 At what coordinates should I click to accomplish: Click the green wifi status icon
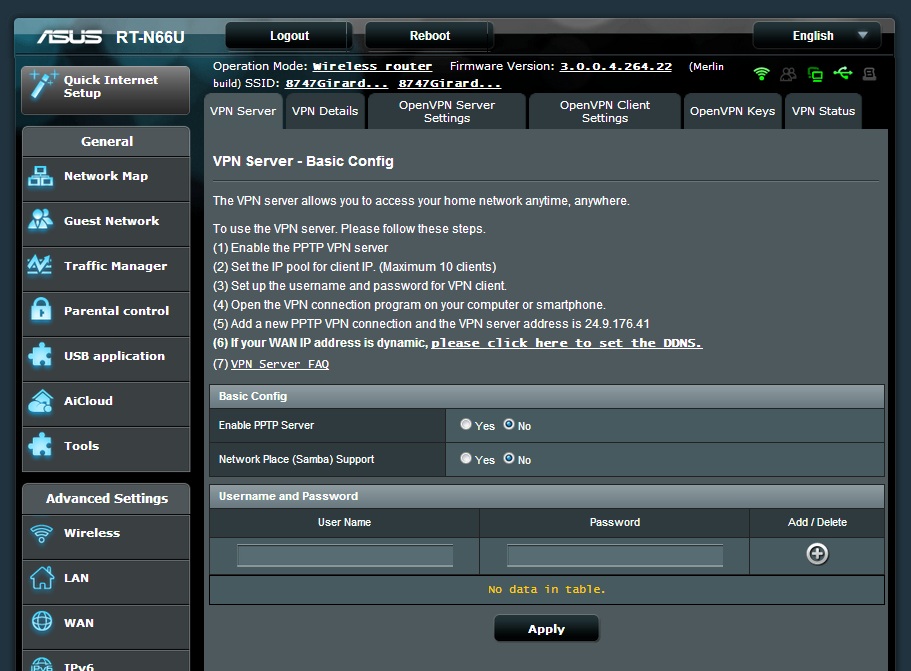[x=761, y=74]
